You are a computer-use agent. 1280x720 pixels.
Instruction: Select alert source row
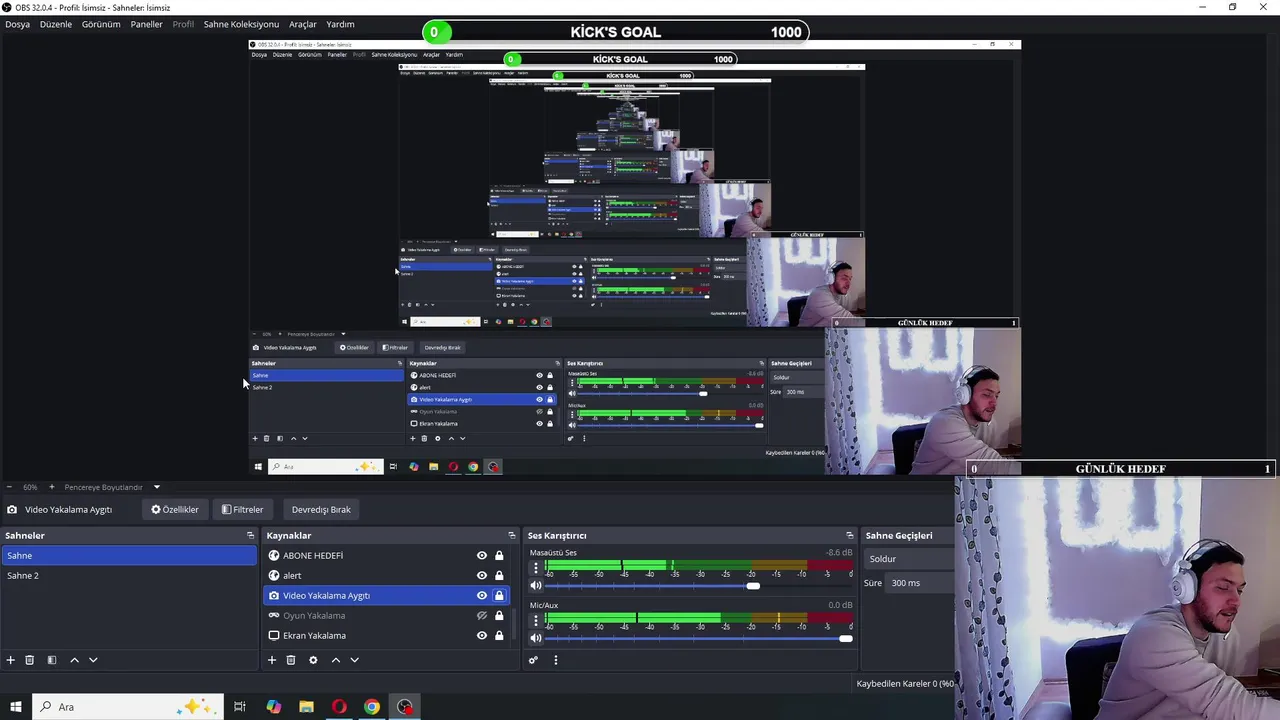click(x=387, y=576)
